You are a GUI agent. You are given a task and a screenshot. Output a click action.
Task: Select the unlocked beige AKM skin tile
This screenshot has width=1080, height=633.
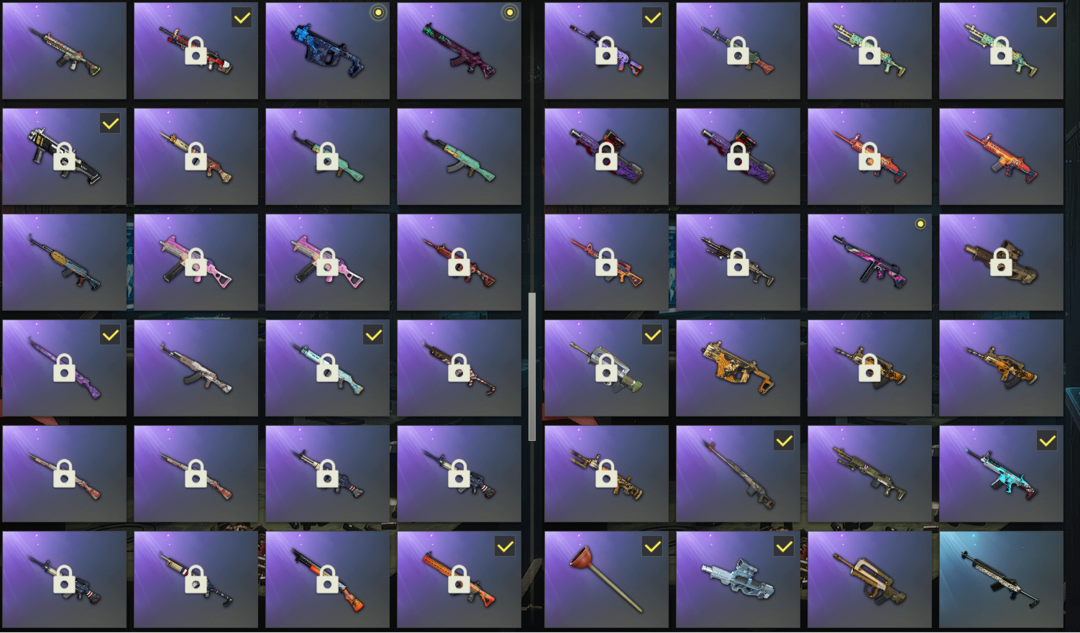(x=196, y=368)
